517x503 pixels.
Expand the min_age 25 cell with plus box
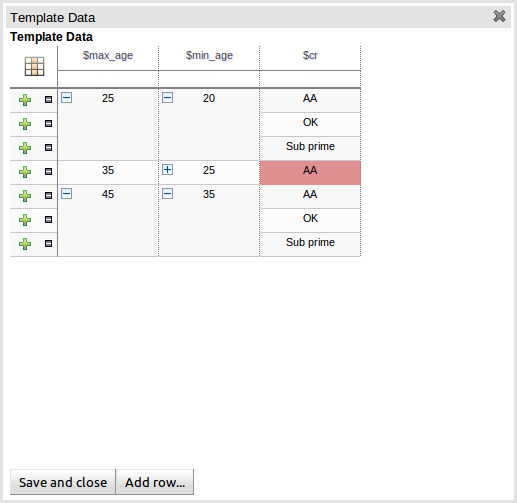click(x=167, y=170)
